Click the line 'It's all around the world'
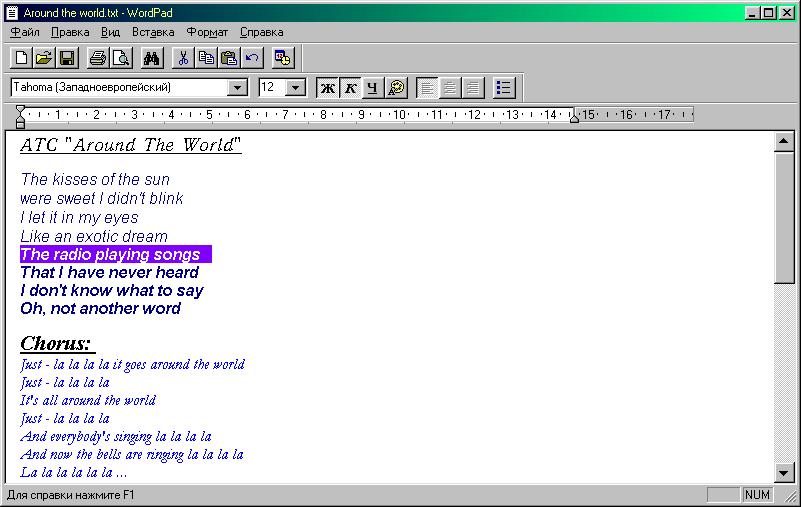The height and width of the screenshot is (507, 801). pos(88,400)
